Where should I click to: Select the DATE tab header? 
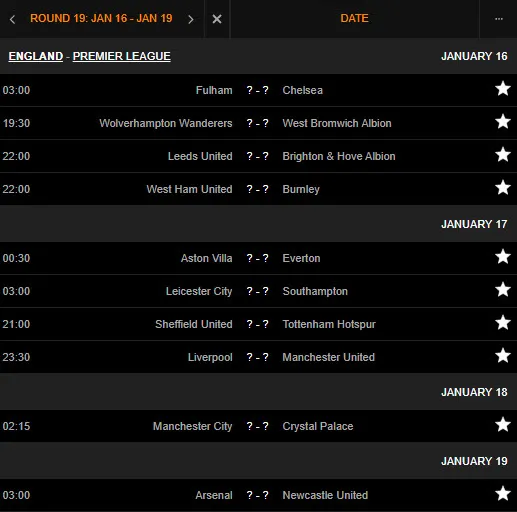354,18
